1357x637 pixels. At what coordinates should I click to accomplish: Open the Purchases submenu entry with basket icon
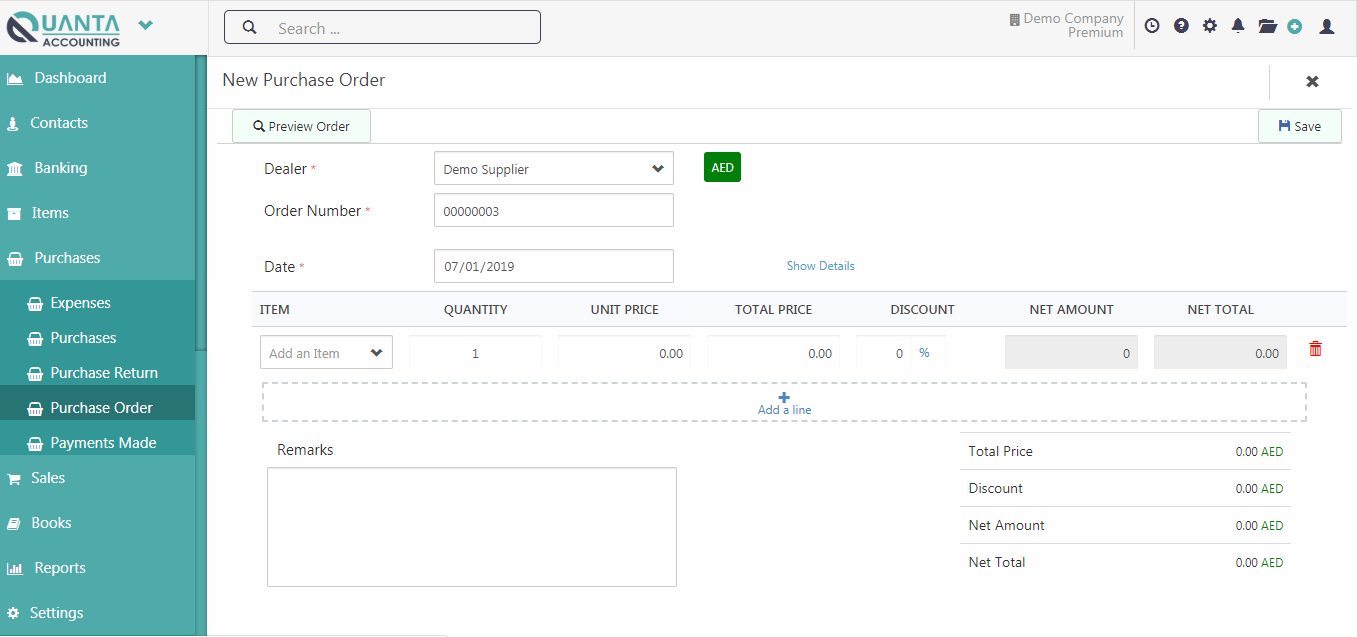pos(98,338)
